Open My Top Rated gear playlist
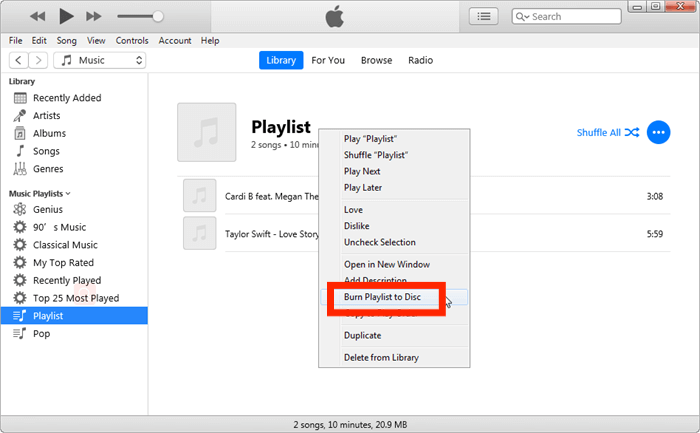 tap(20, 262)
